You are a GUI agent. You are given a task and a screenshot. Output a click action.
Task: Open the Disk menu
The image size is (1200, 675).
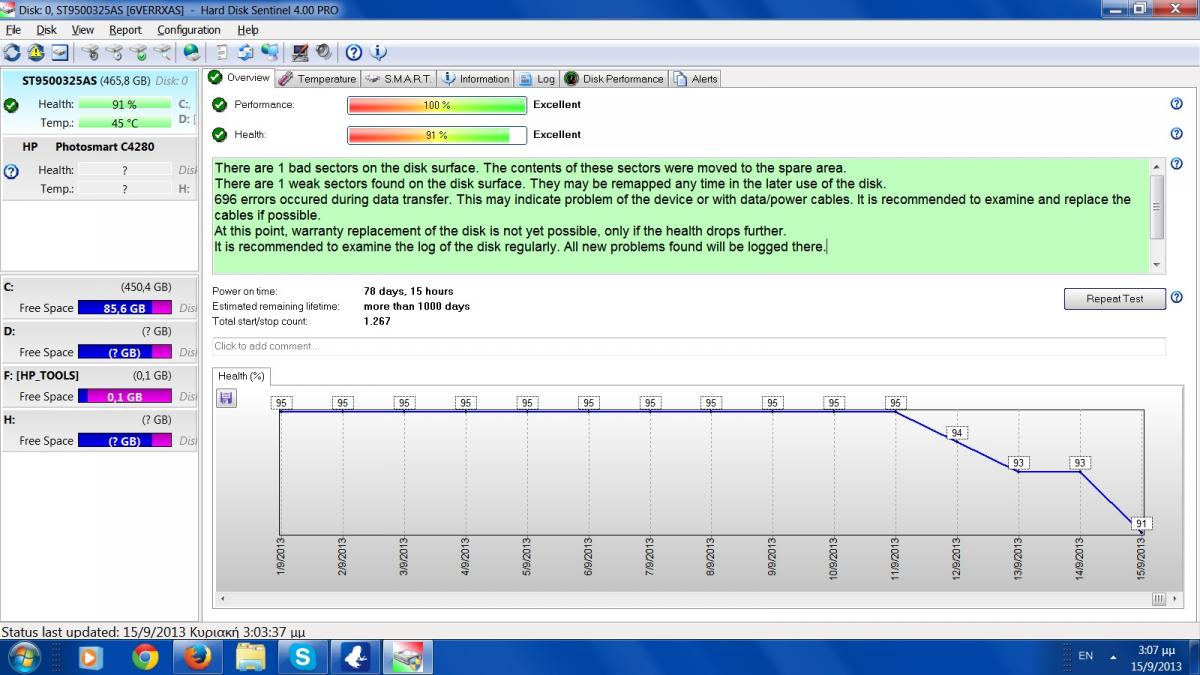pos(46,30)
